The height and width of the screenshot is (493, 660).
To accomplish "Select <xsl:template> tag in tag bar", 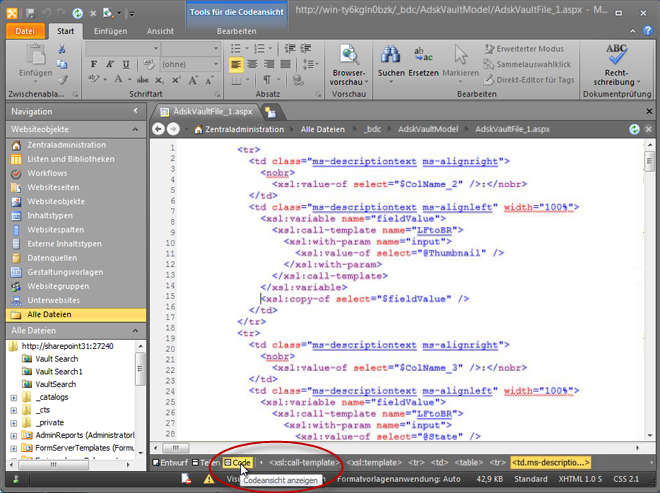I will click(x=374, y=463).
